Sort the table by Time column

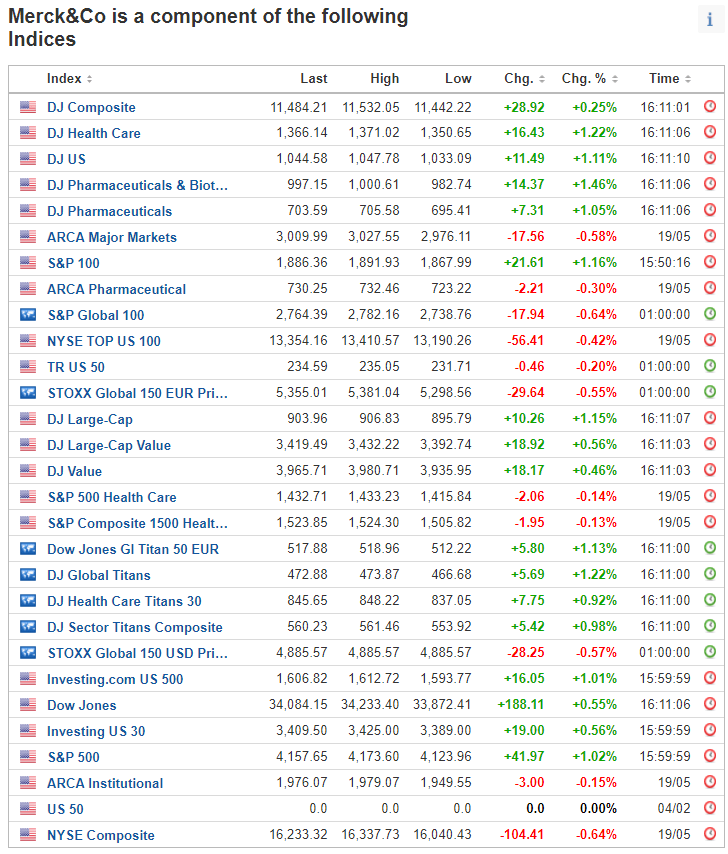pyautogui.click(x=668, y=79)
